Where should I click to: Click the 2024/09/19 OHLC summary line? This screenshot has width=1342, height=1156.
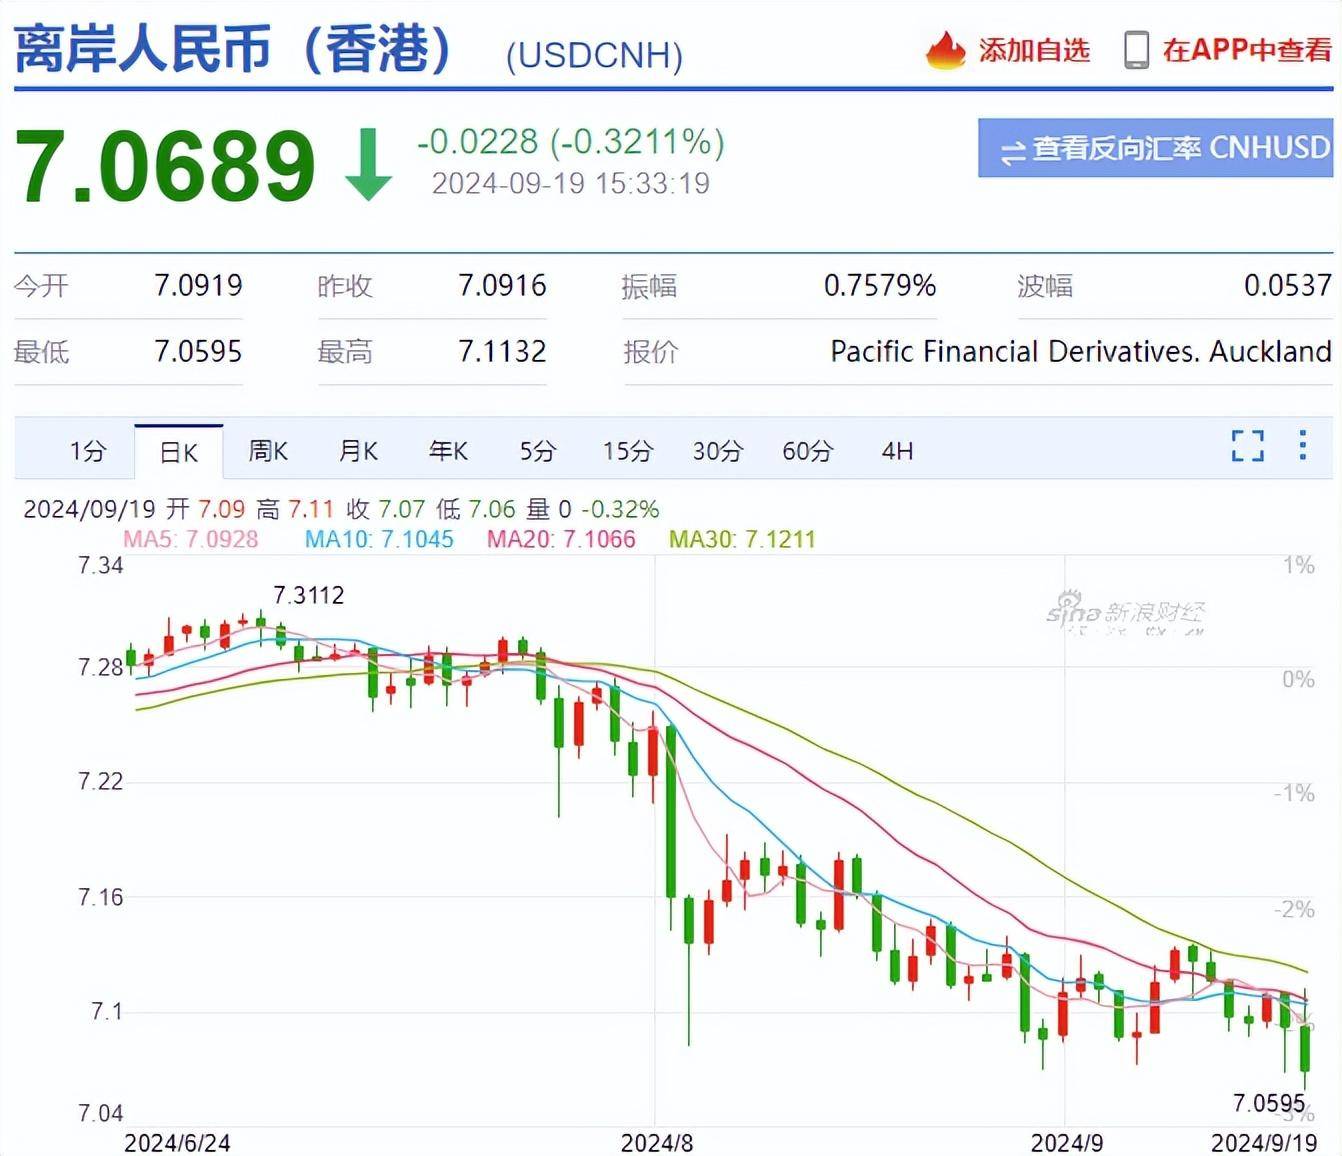click(341, 509)
